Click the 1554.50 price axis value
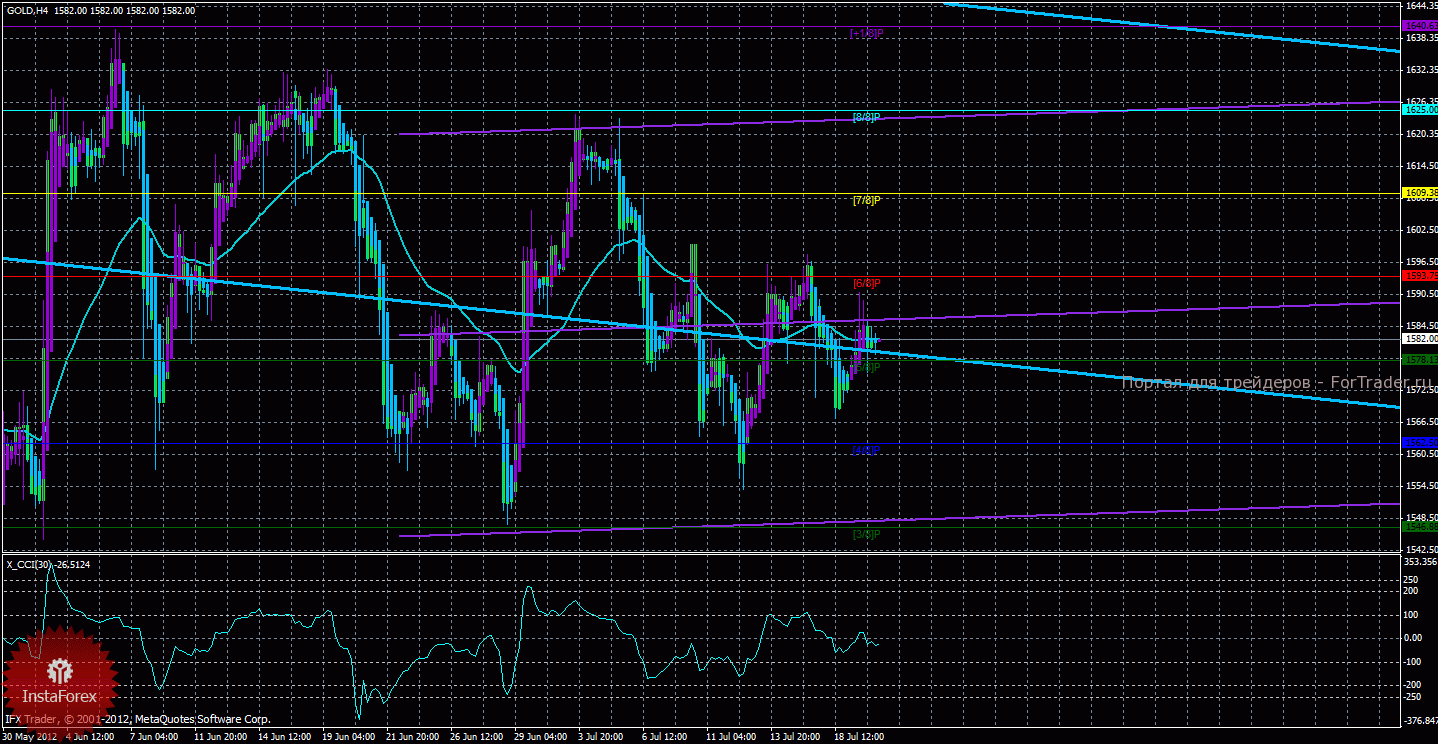Viewport: 1438px width, 744px height. click(1421, 486)
